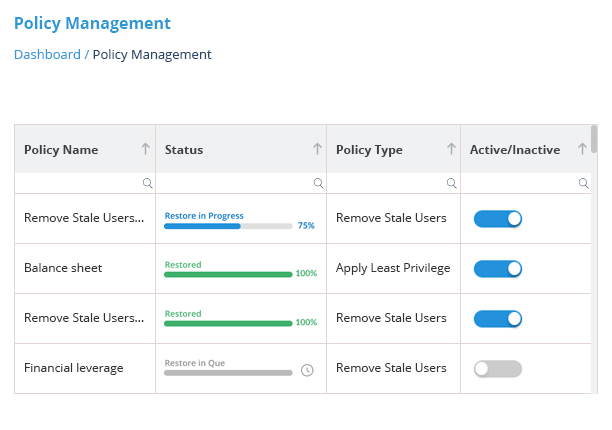Select the Financial leverage policy name
Screen dimensions: 612x430
click(73, 368)
